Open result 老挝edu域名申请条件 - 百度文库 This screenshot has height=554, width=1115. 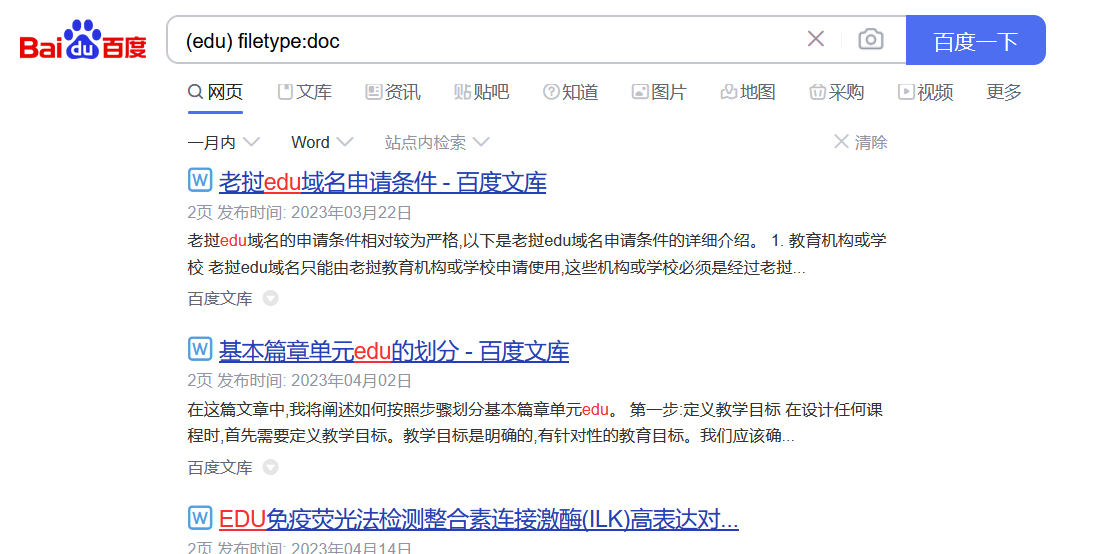click(x=383, y=183)
